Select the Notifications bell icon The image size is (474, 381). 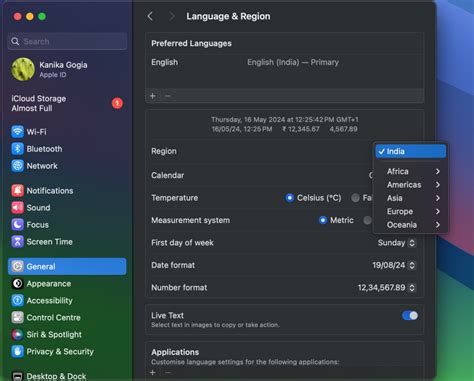(17, 191)
